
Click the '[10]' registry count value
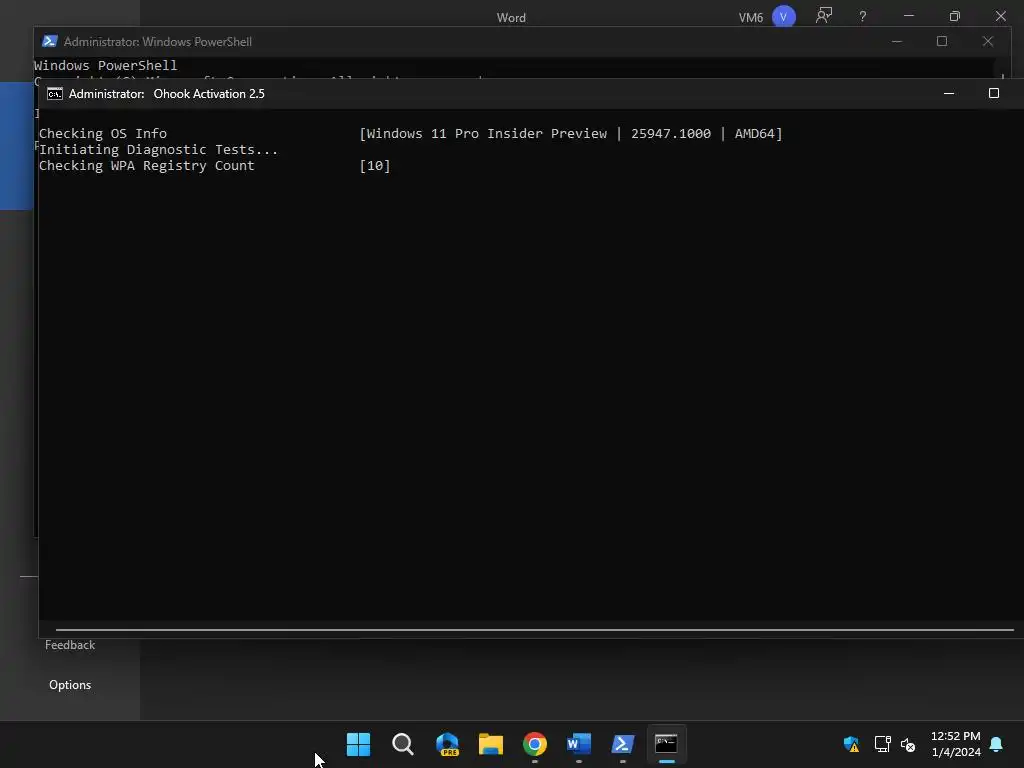point(375,166)
